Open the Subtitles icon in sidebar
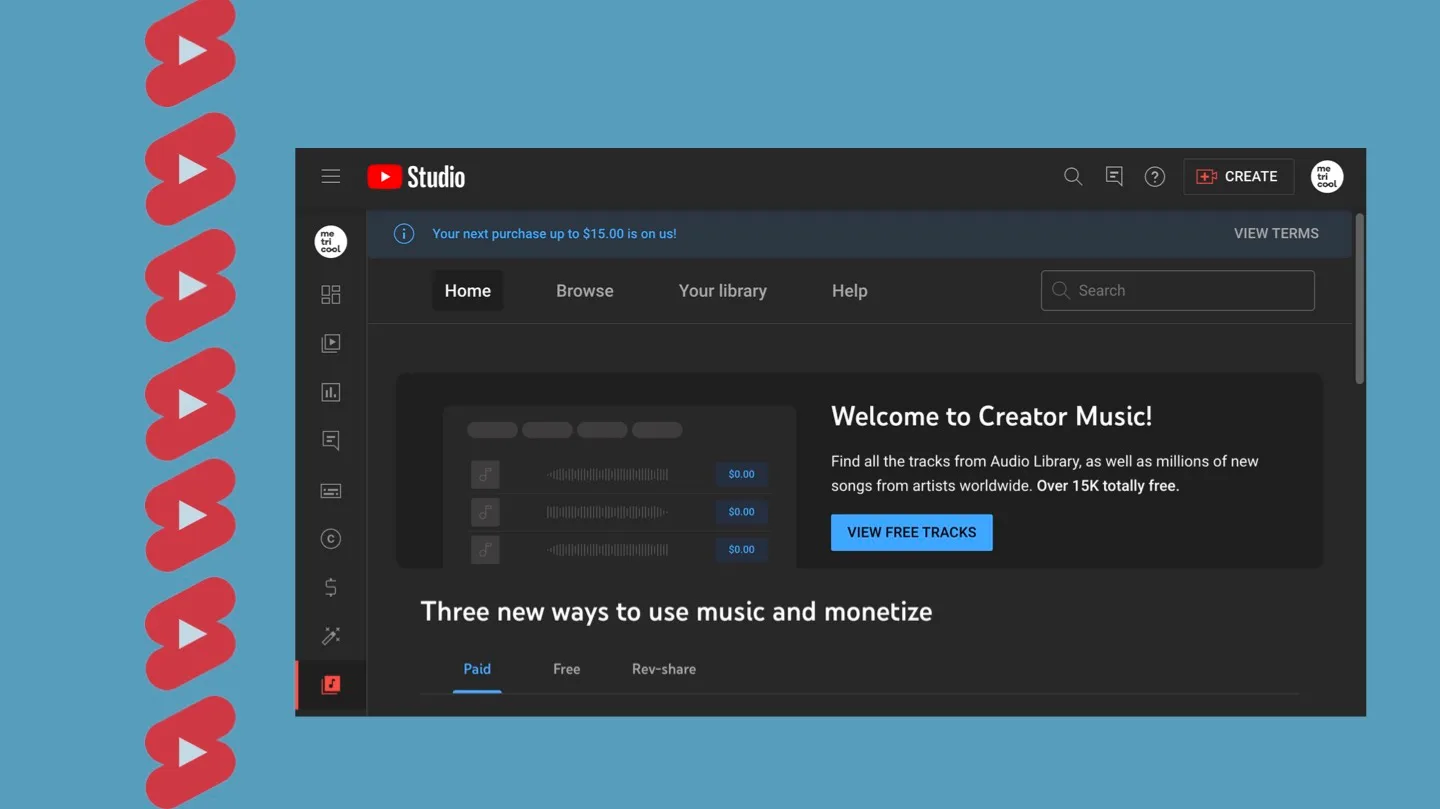Image resolution: width=1440 pixels, height=809 pixels. [x=331, y=491]
